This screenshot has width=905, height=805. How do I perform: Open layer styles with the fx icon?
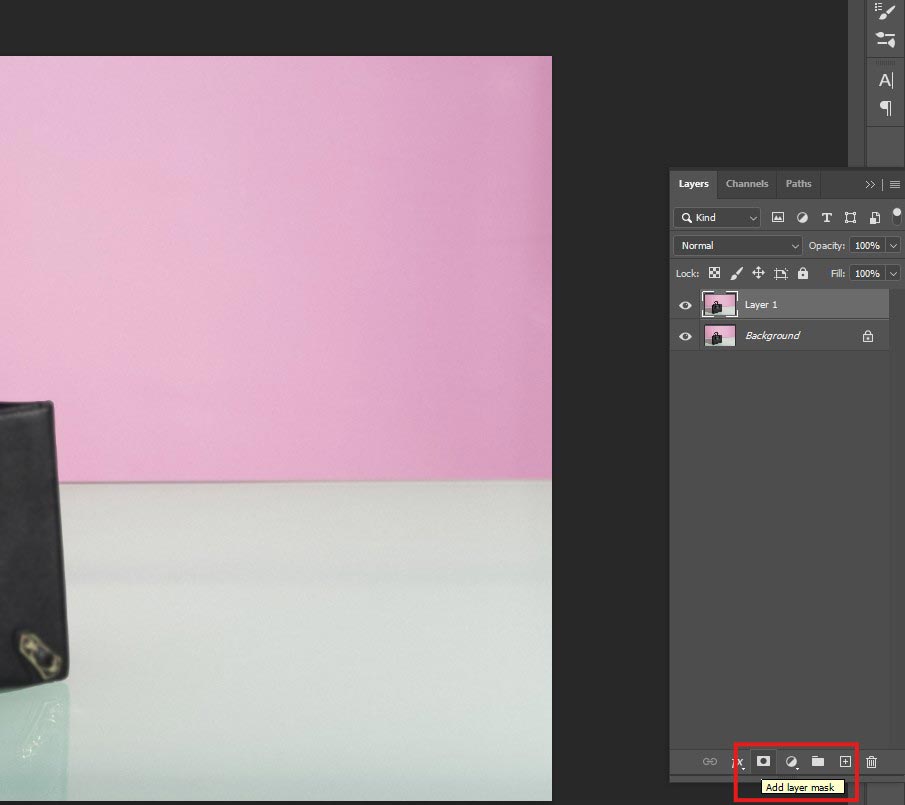tap(737, 761)
